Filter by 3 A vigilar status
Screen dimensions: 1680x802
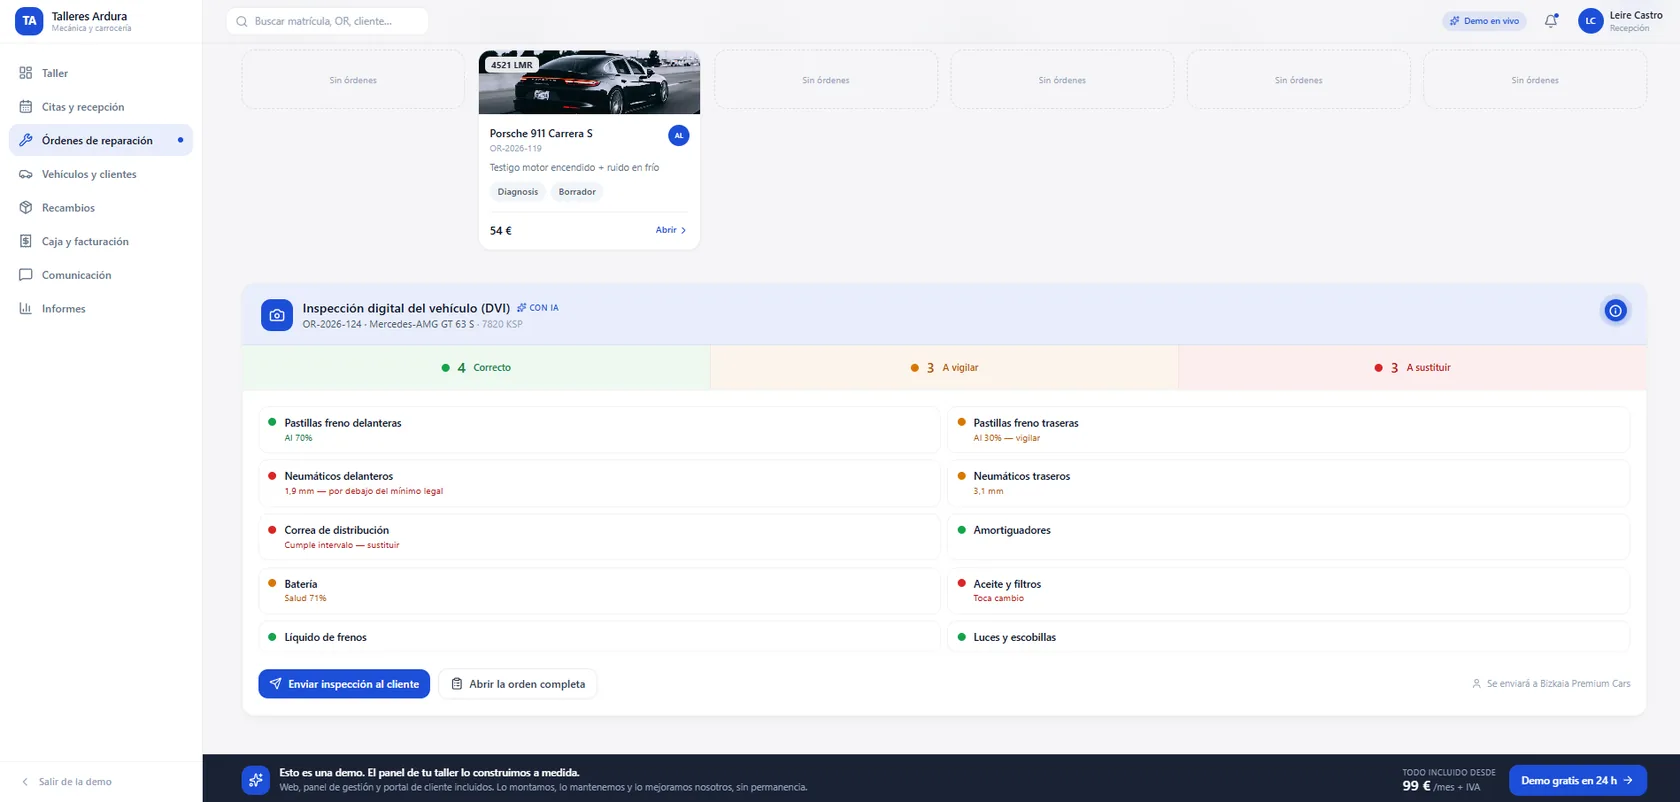click(944, 368)
